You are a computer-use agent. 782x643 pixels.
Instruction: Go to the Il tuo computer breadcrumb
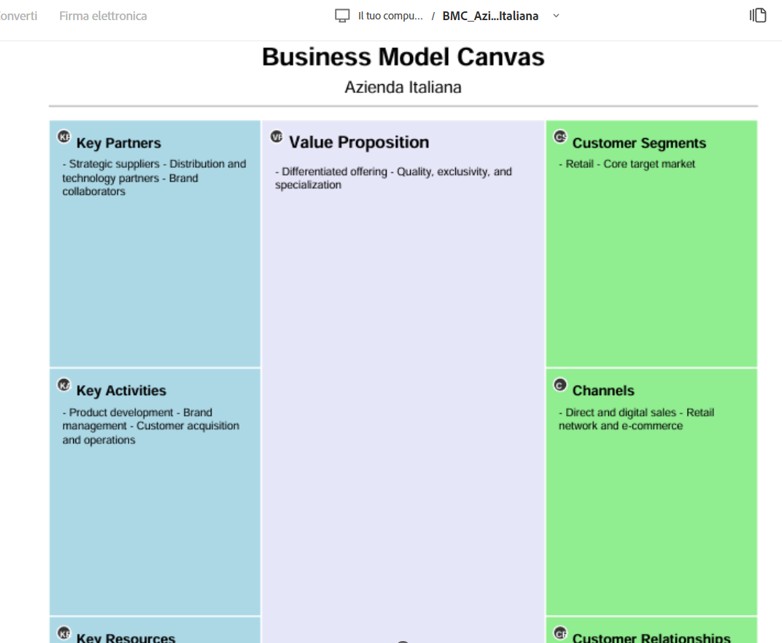(x=390, y=16)
